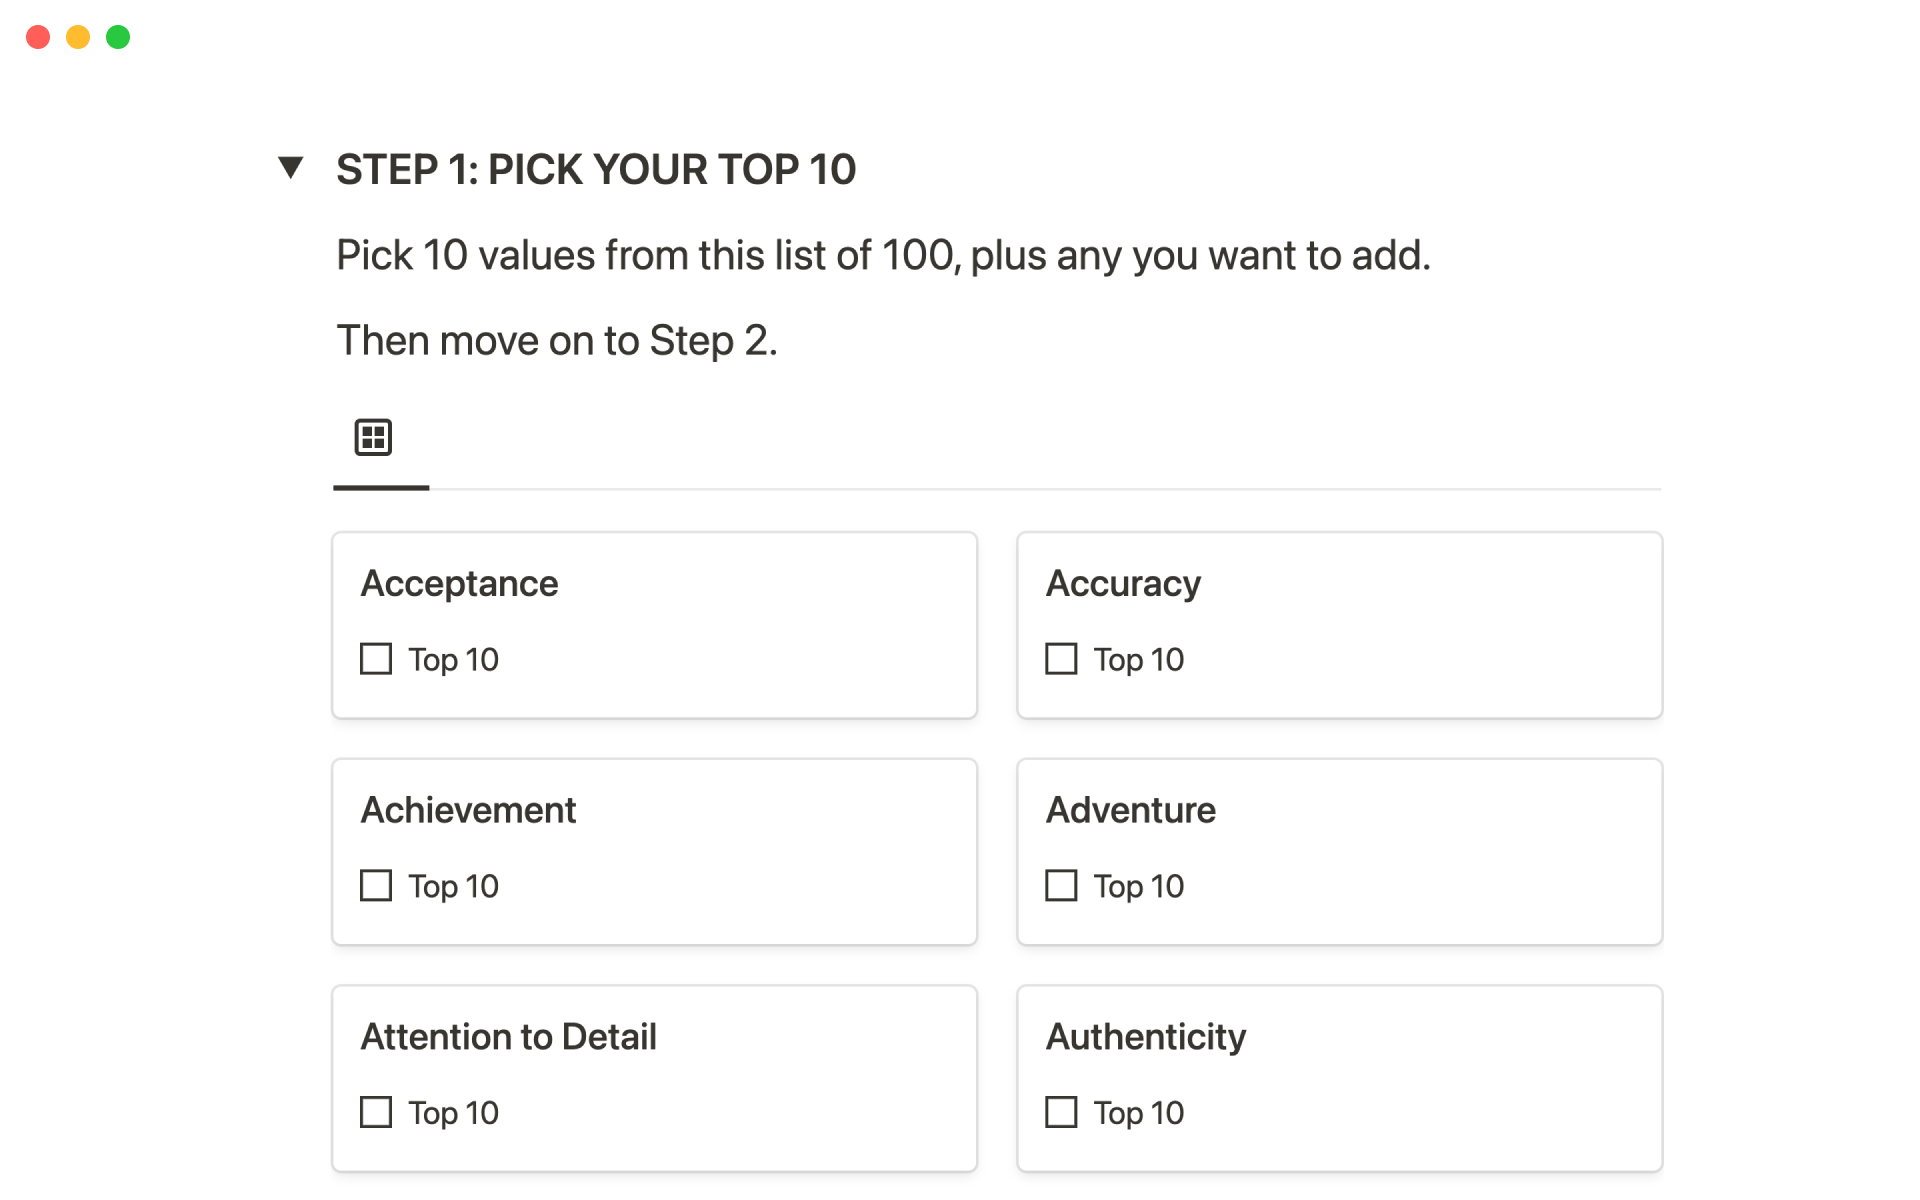This screenshot has height=1200, width=1920.
Task: Click the Step 1 heading text
Action: click(x=596, y=170)
